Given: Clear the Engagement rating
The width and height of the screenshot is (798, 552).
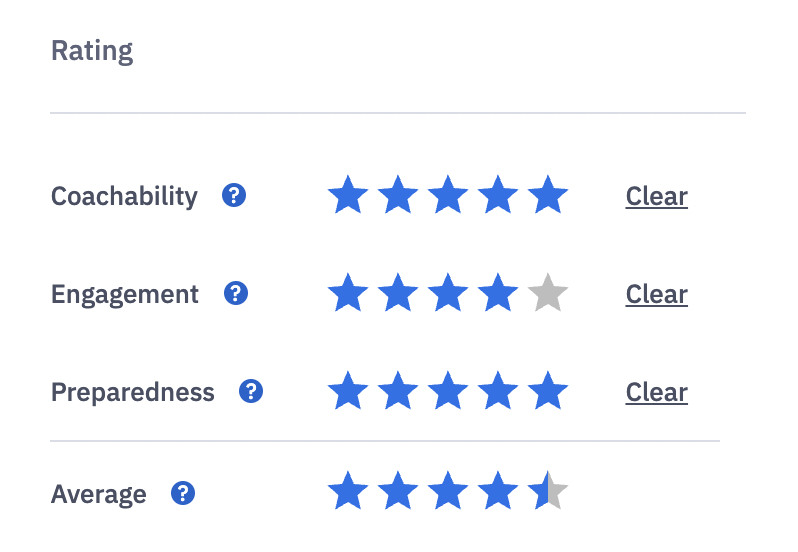Looking at the screenshot, I should pos(656,294).
